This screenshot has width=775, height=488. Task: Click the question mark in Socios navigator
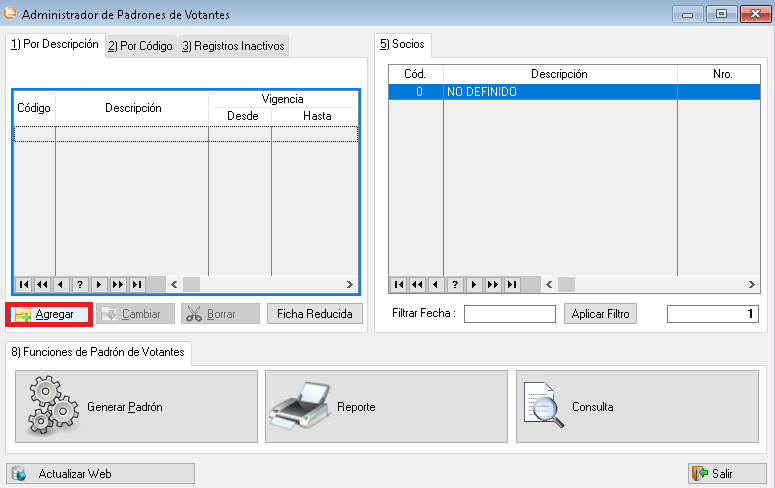point(455,284)
